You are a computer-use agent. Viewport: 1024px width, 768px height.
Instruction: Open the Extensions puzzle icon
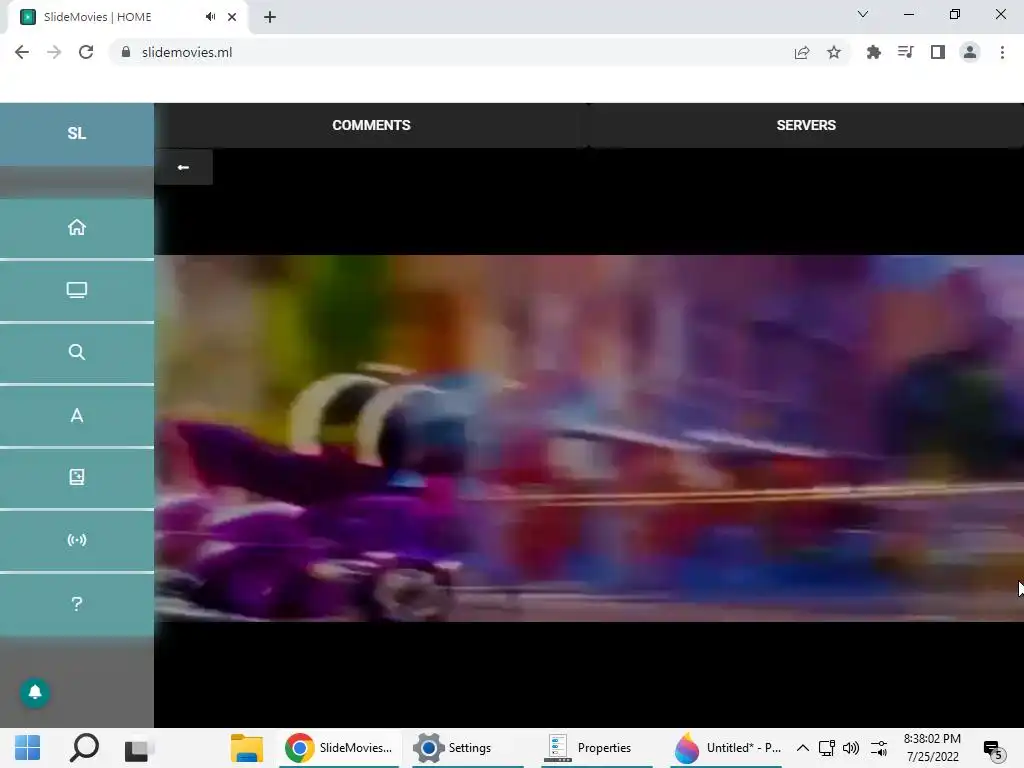[873, 52]
